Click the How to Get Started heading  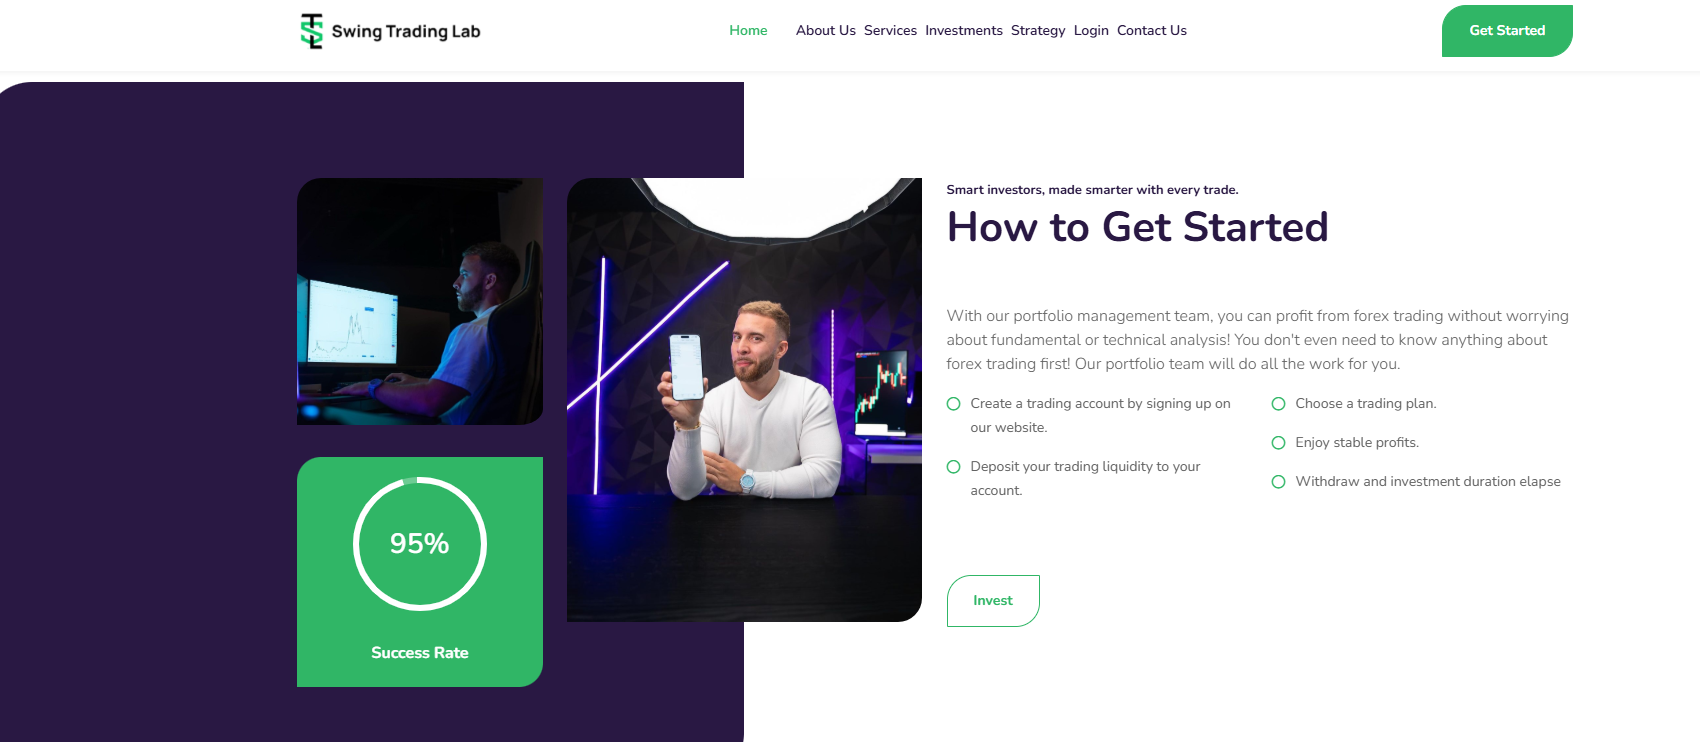click(1138, 227)
